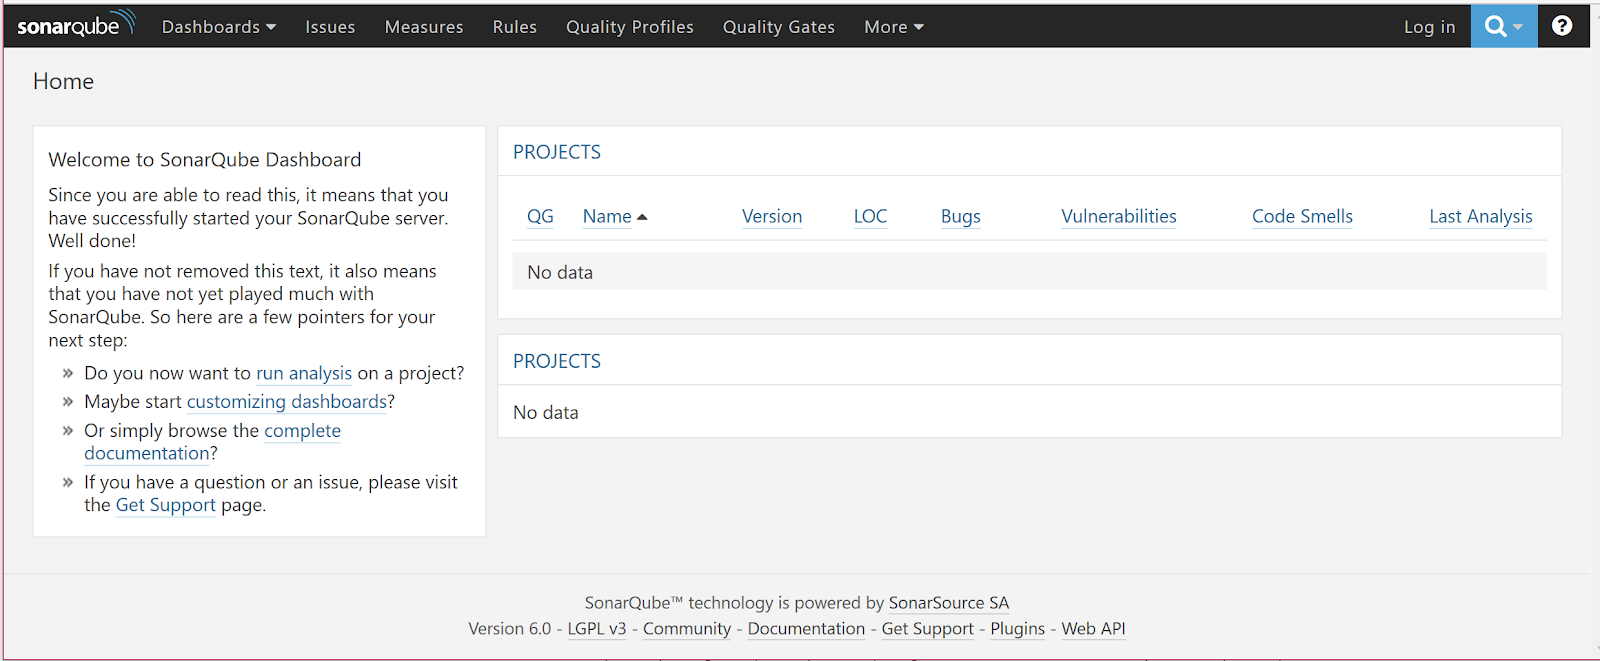Sort projects by Version column
The width and height of the screenshot is (1600, 661).
point(772,216)
